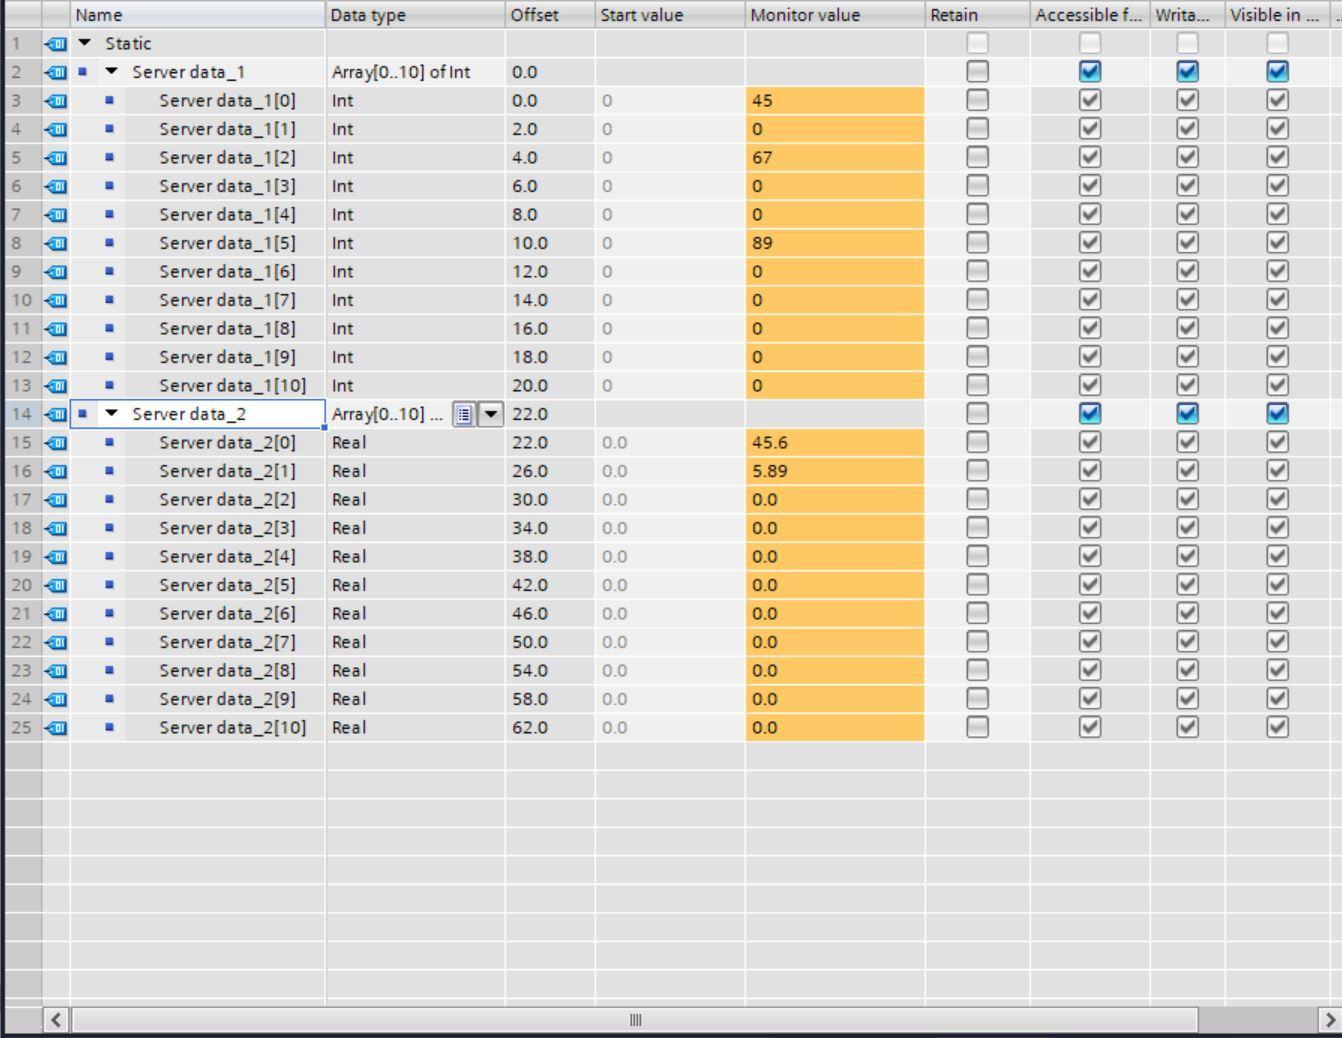The image size is (1342, 1038).
Task: Collapse the Server data_2 array
Action: 112,413
